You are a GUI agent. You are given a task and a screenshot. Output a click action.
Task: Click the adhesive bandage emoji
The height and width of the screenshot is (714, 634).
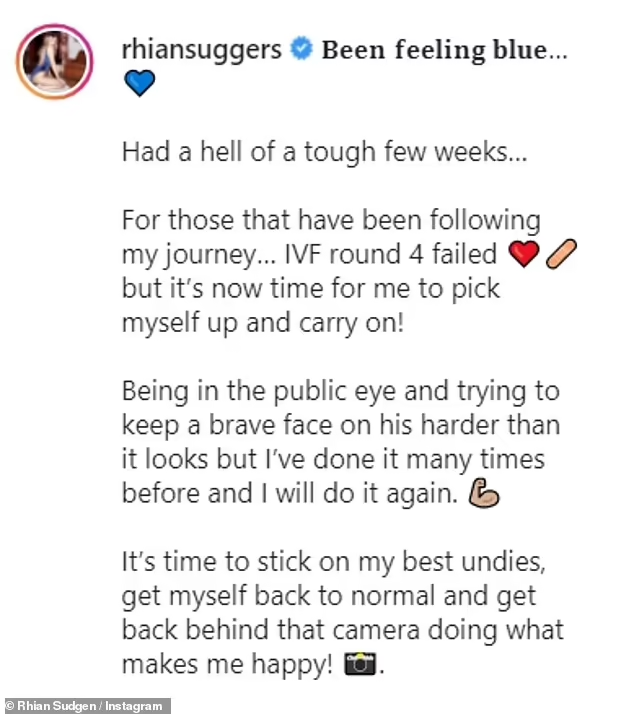coord(561,254)
